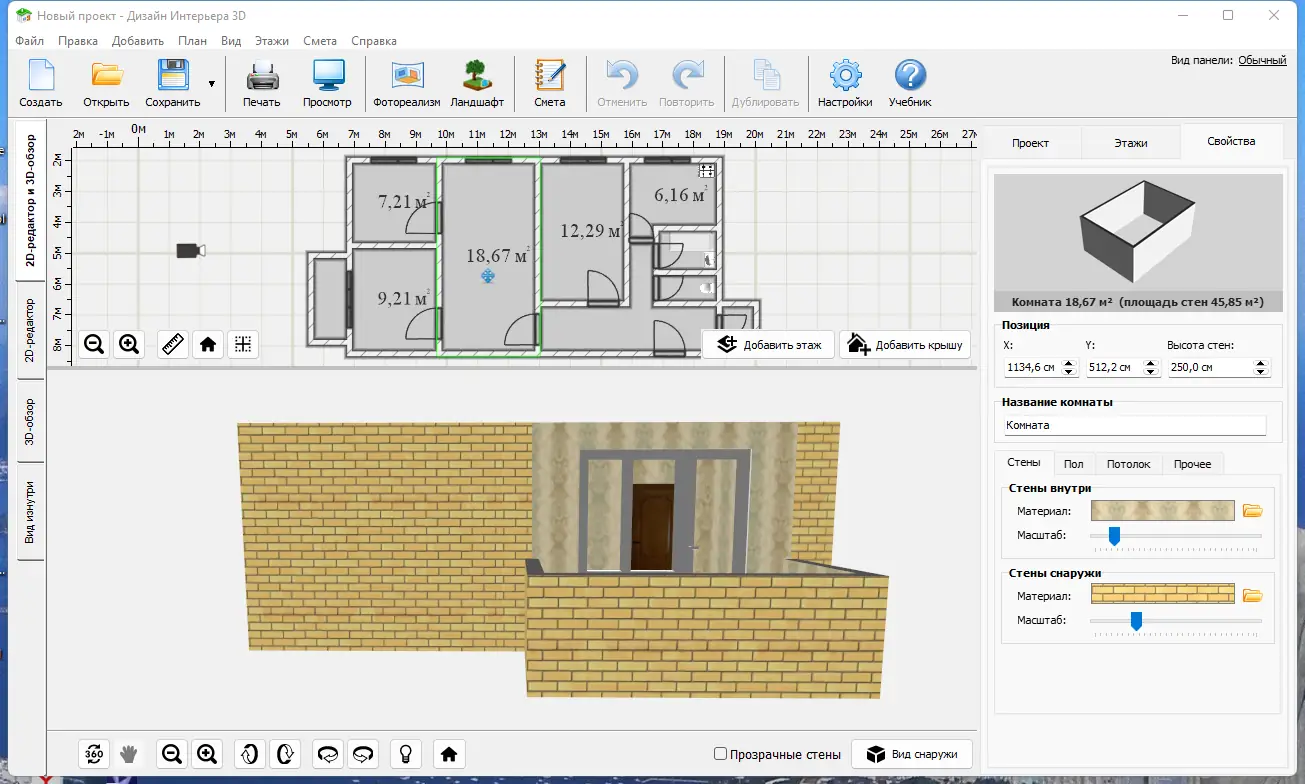Decrease the X position with down arrow
1305x784 pixels.
tap(1069, 372)
